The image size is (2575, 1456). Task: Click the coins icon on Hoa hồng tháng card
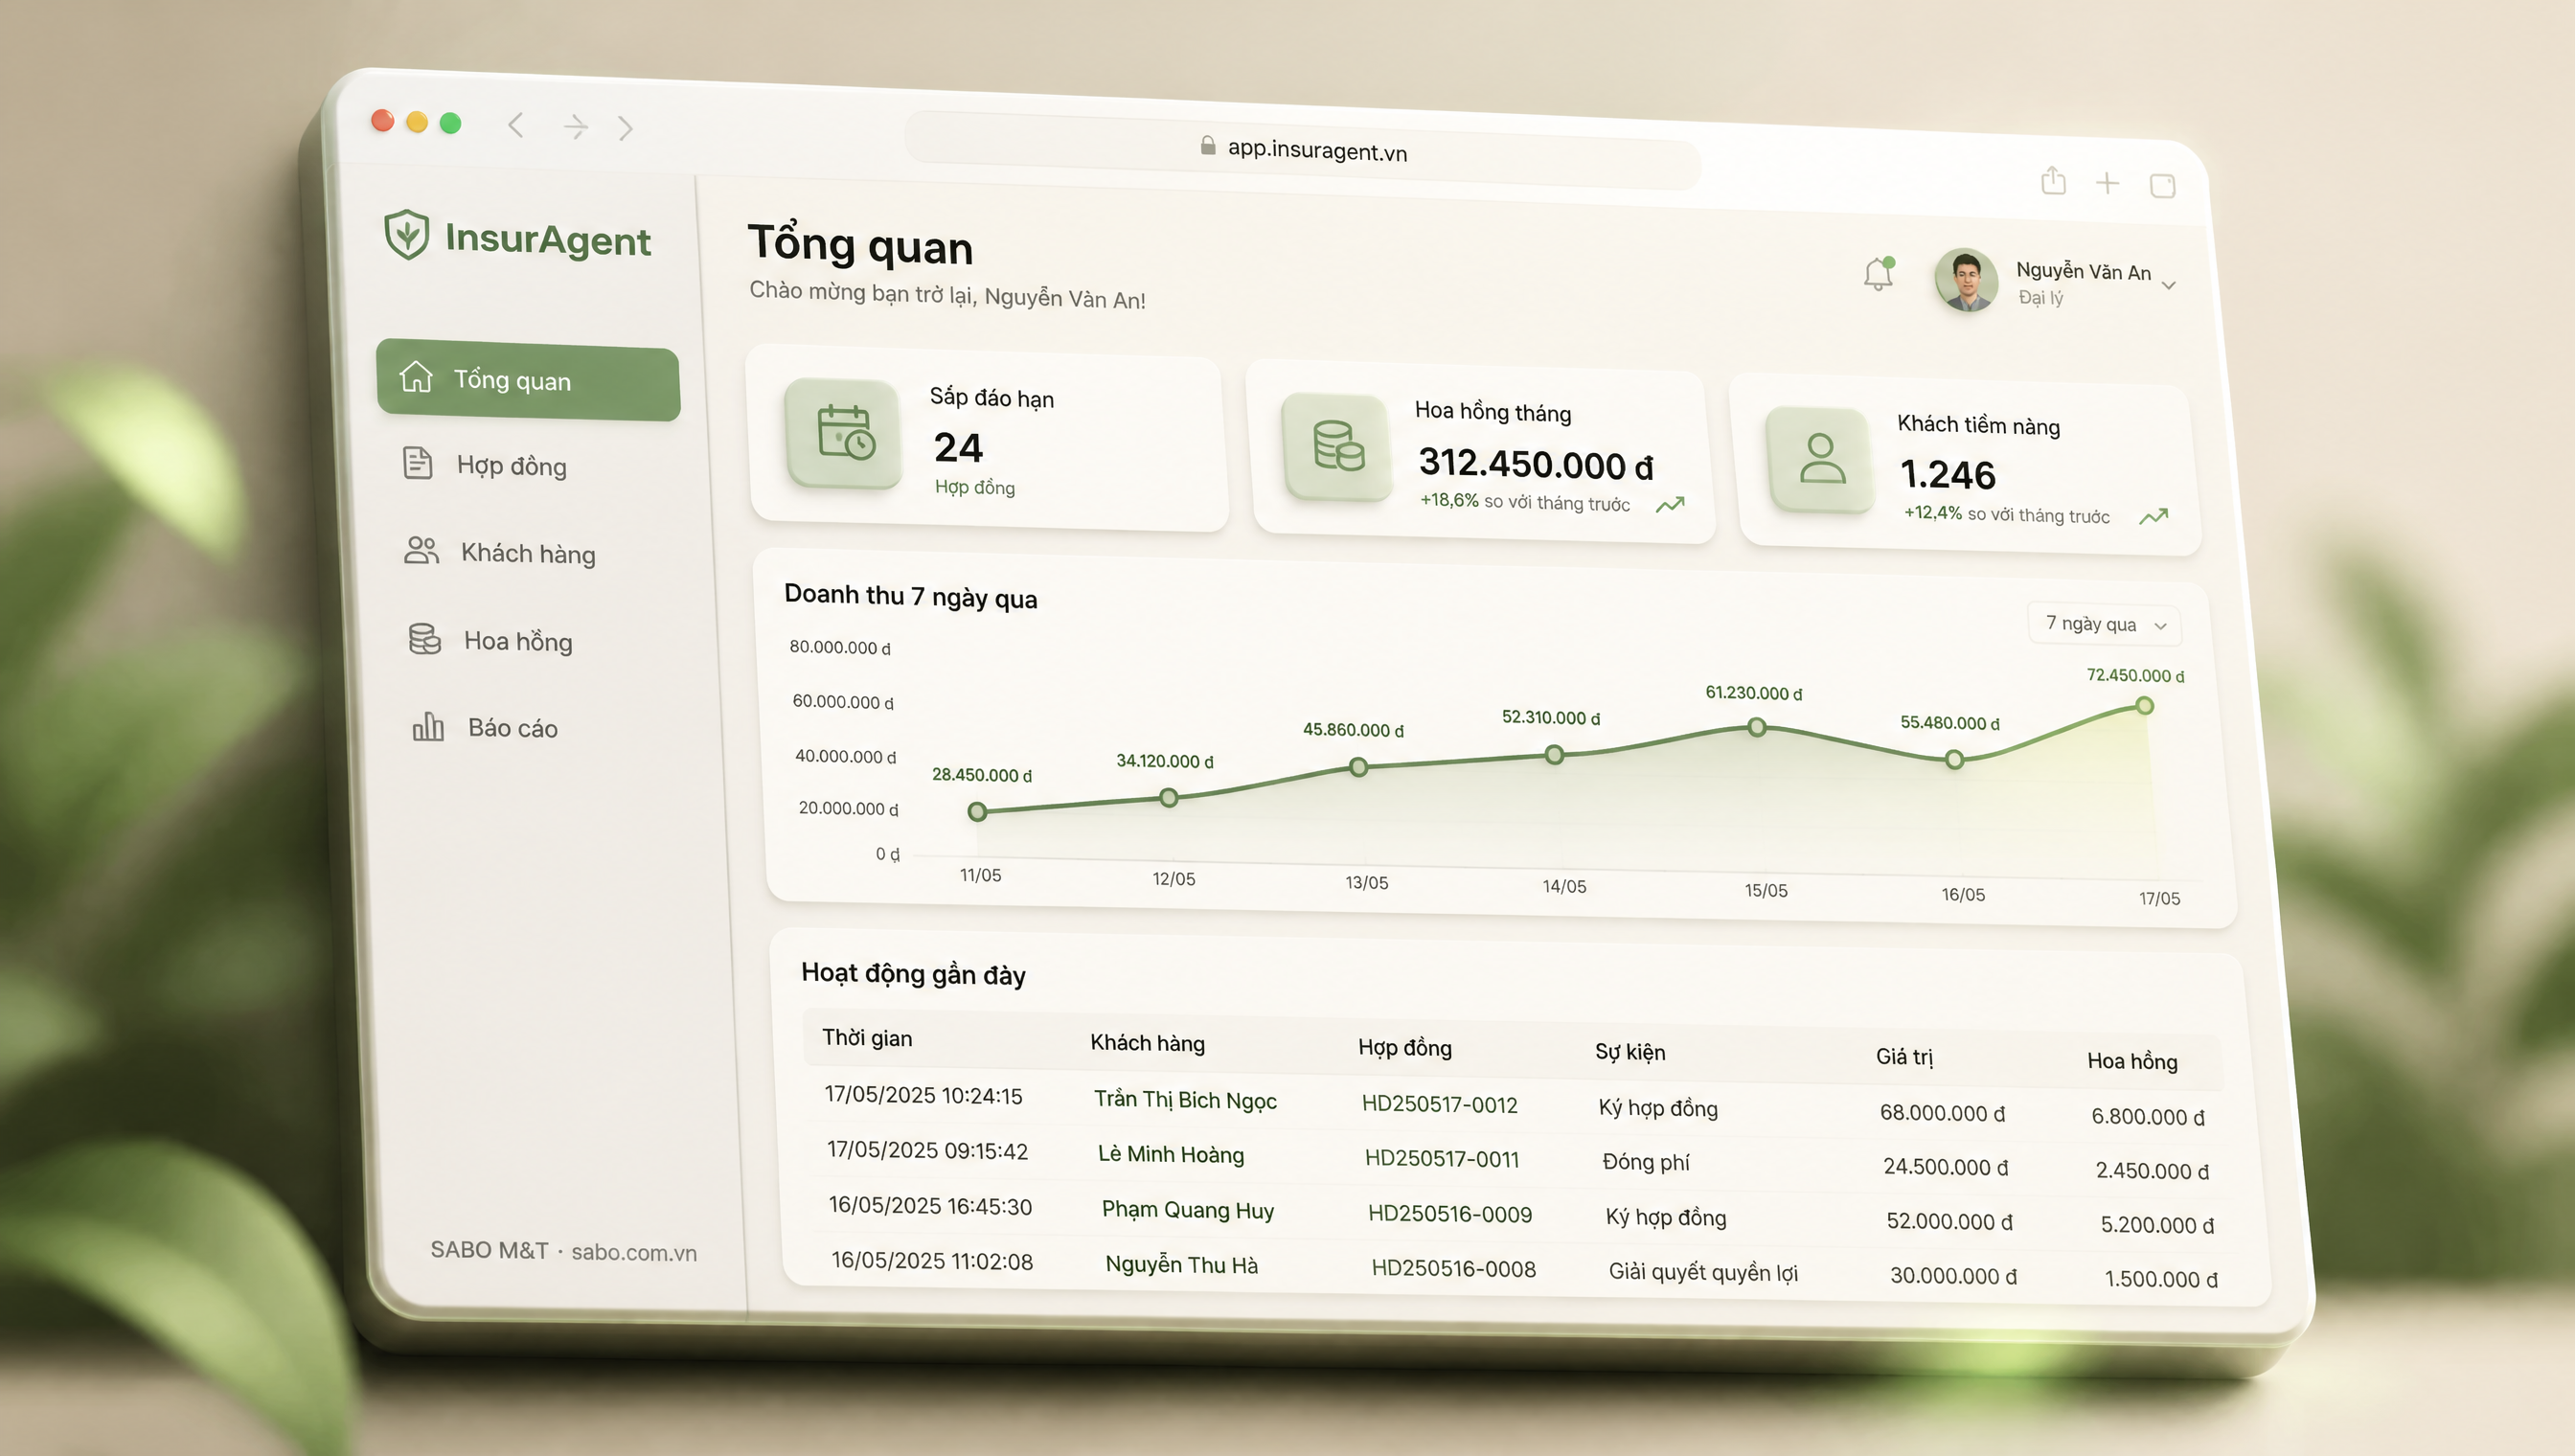pos(1338,446)
